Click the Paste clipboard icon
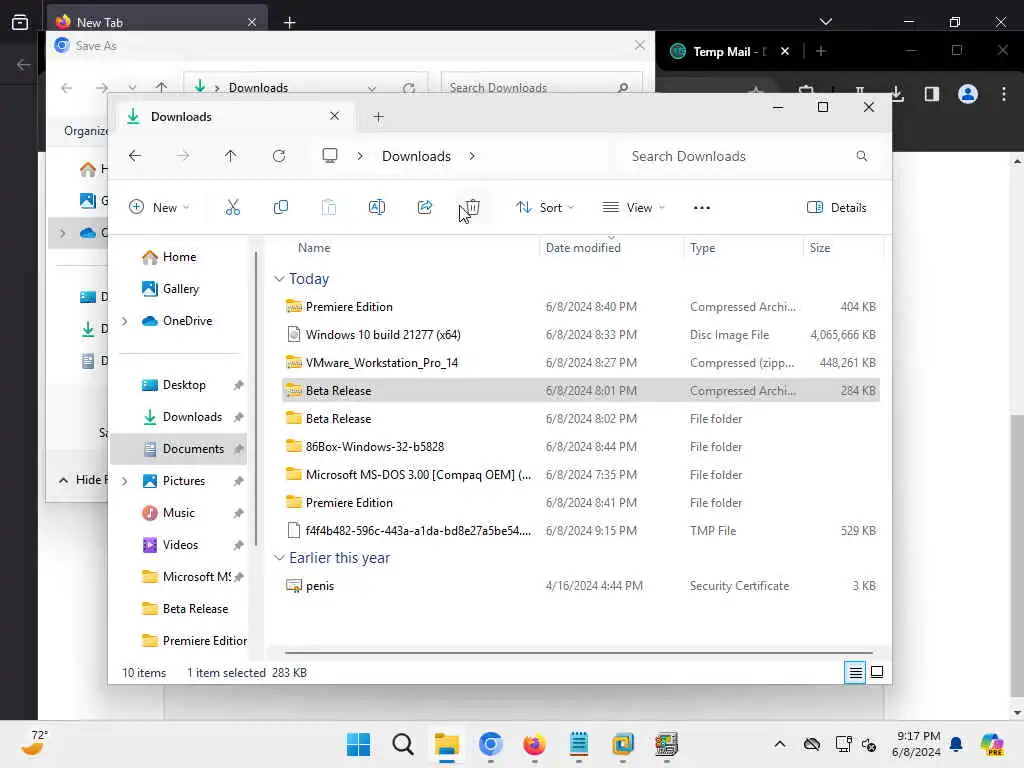The height and width of the screenshot is (768, 1024). point(329,208)
